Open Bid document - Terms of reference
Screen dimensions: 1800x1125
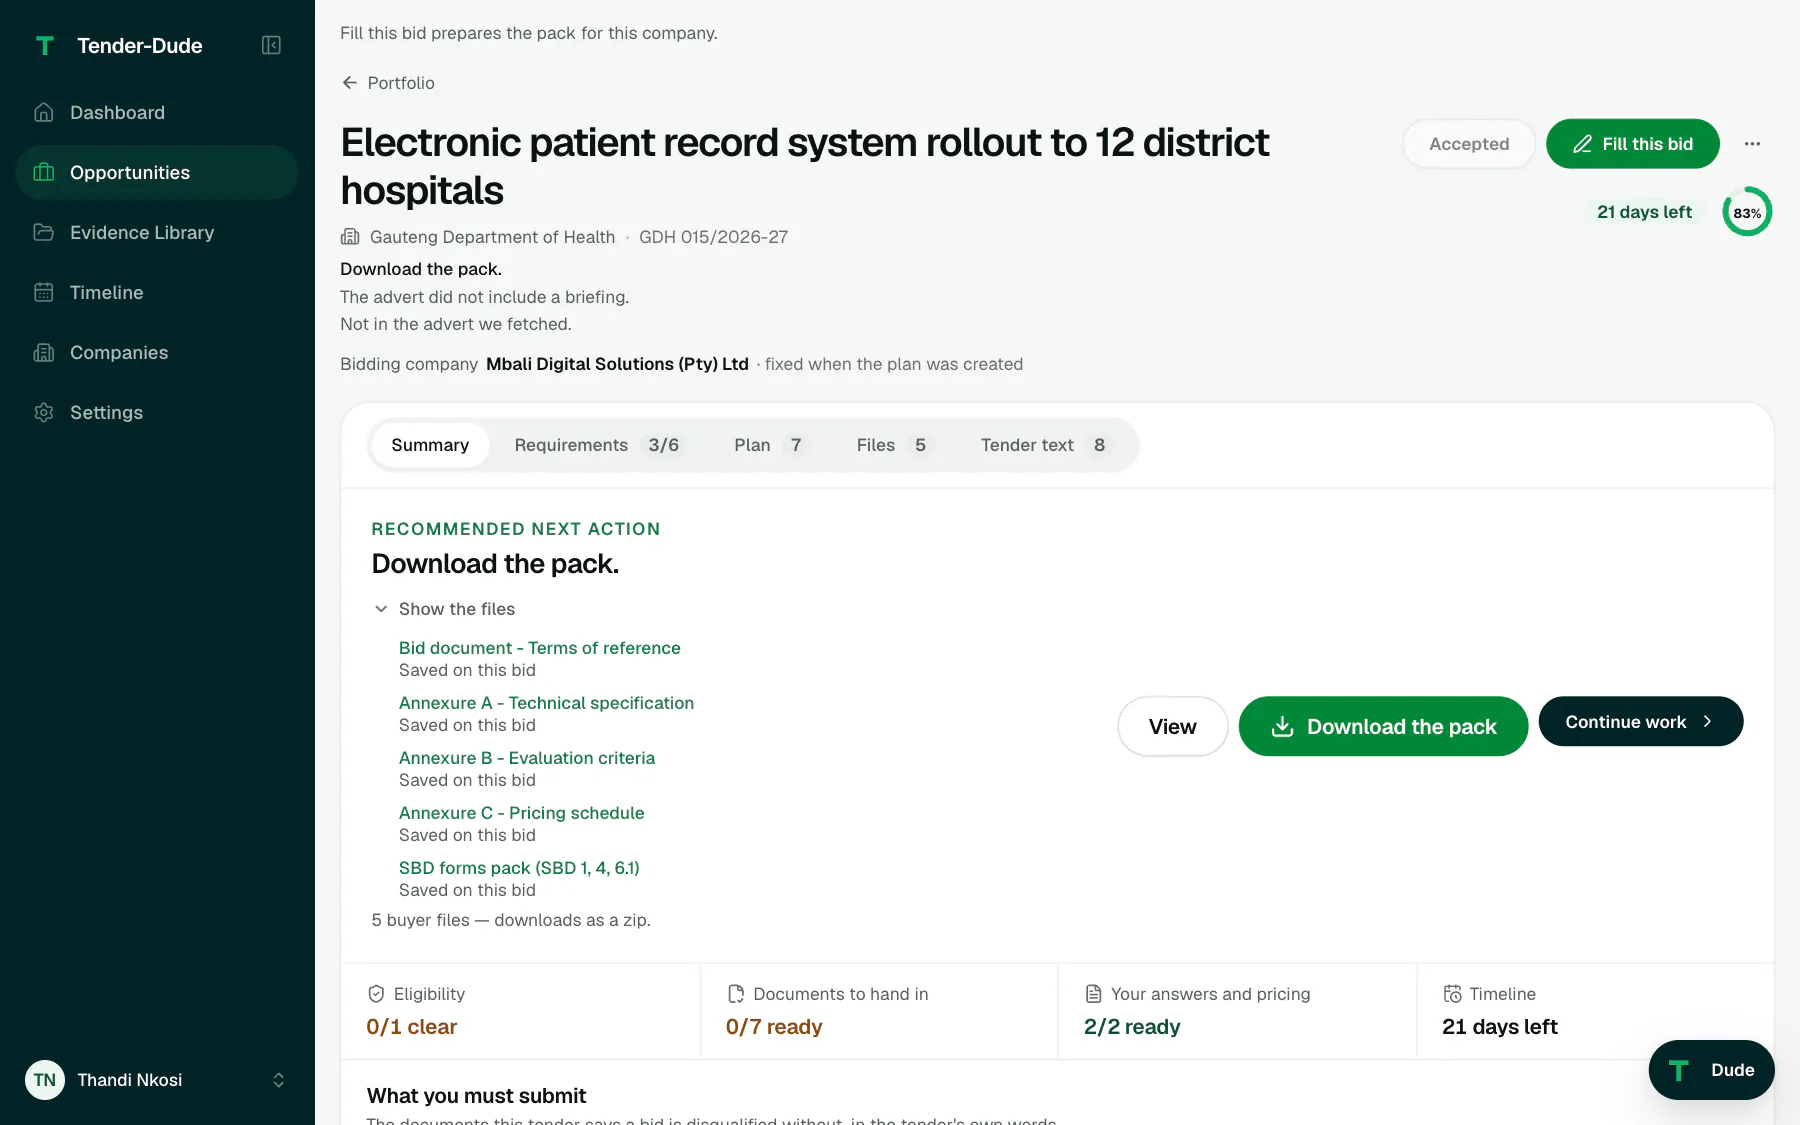pos(540,648)
